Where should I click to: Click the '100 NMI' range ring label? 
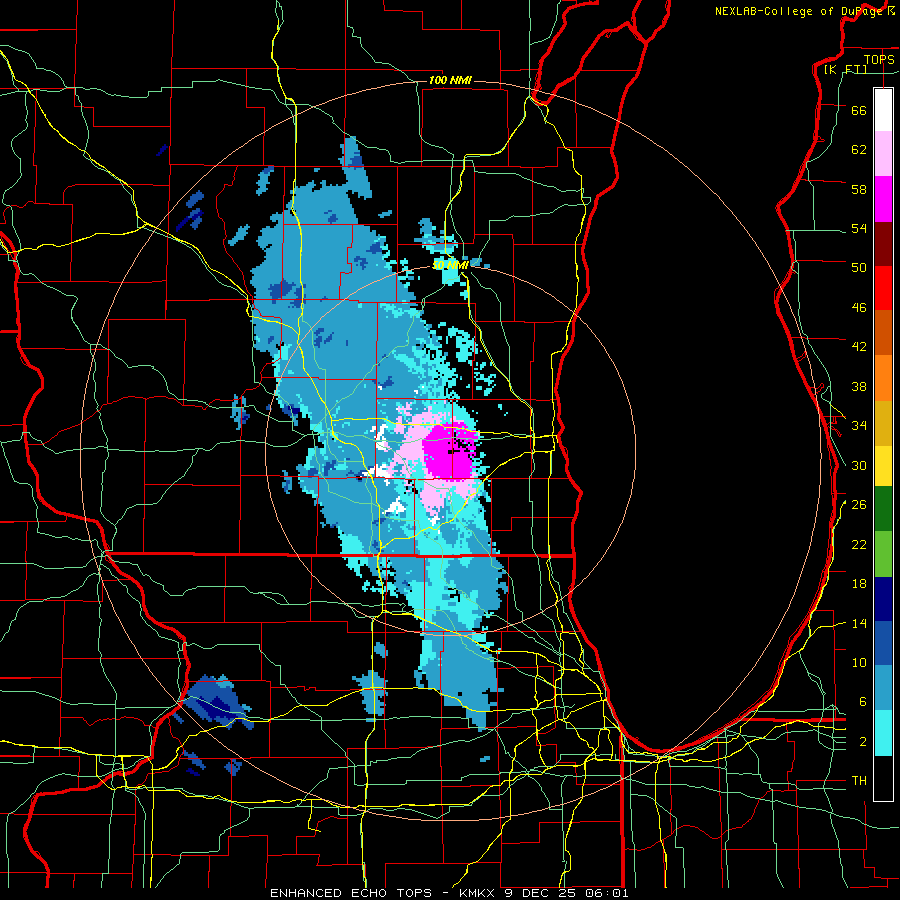[x=450, y=80]
